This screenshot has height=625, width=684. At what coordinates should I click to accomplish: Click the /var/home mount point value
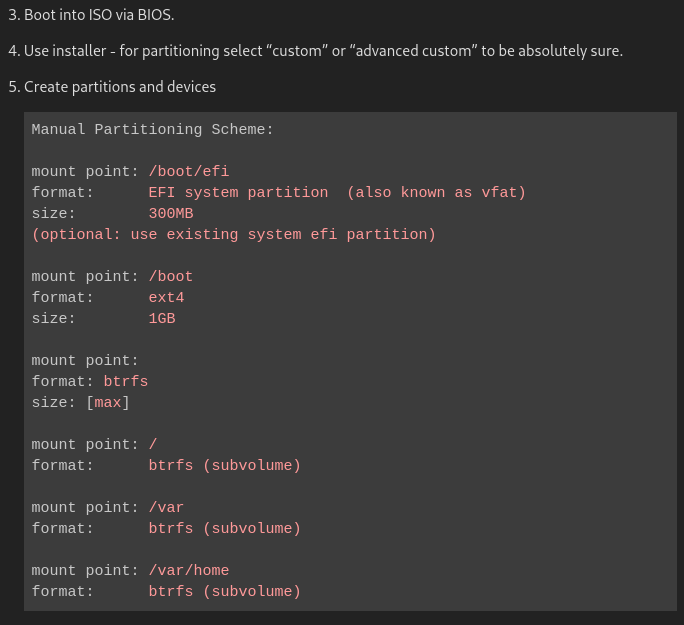[189, 570]
